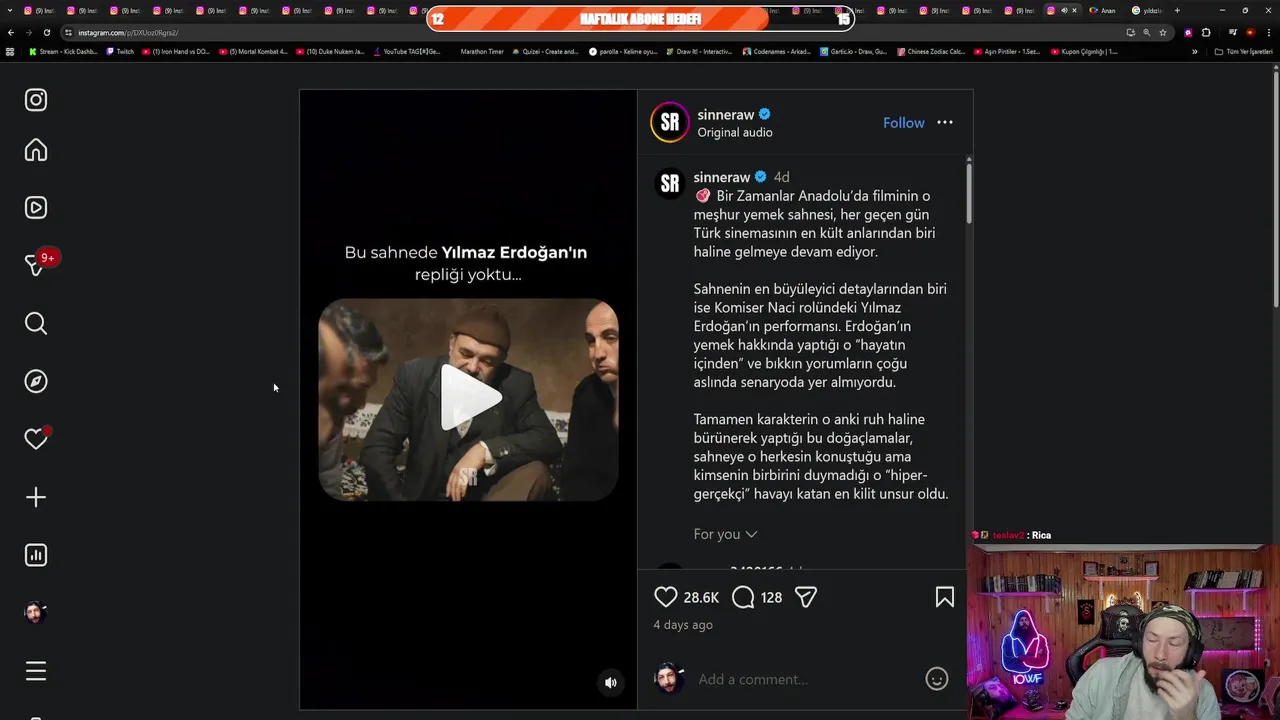This screenshot has height=720, width=1280.
Task: Play the video with the center play button
Action: point(469,398)
